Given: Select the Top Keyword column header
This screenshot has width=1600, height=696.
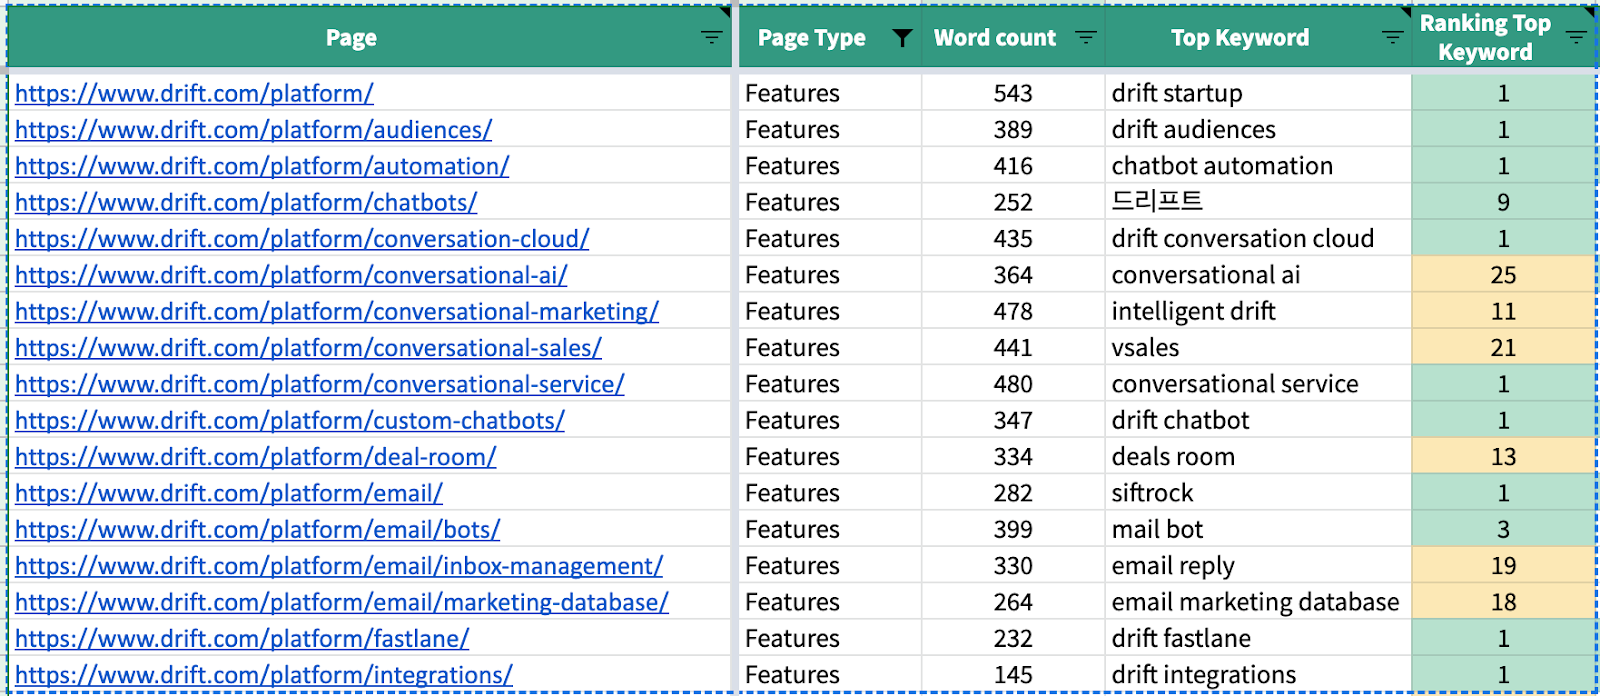Looking at the screenshot, I should [x=1258, y=38].
